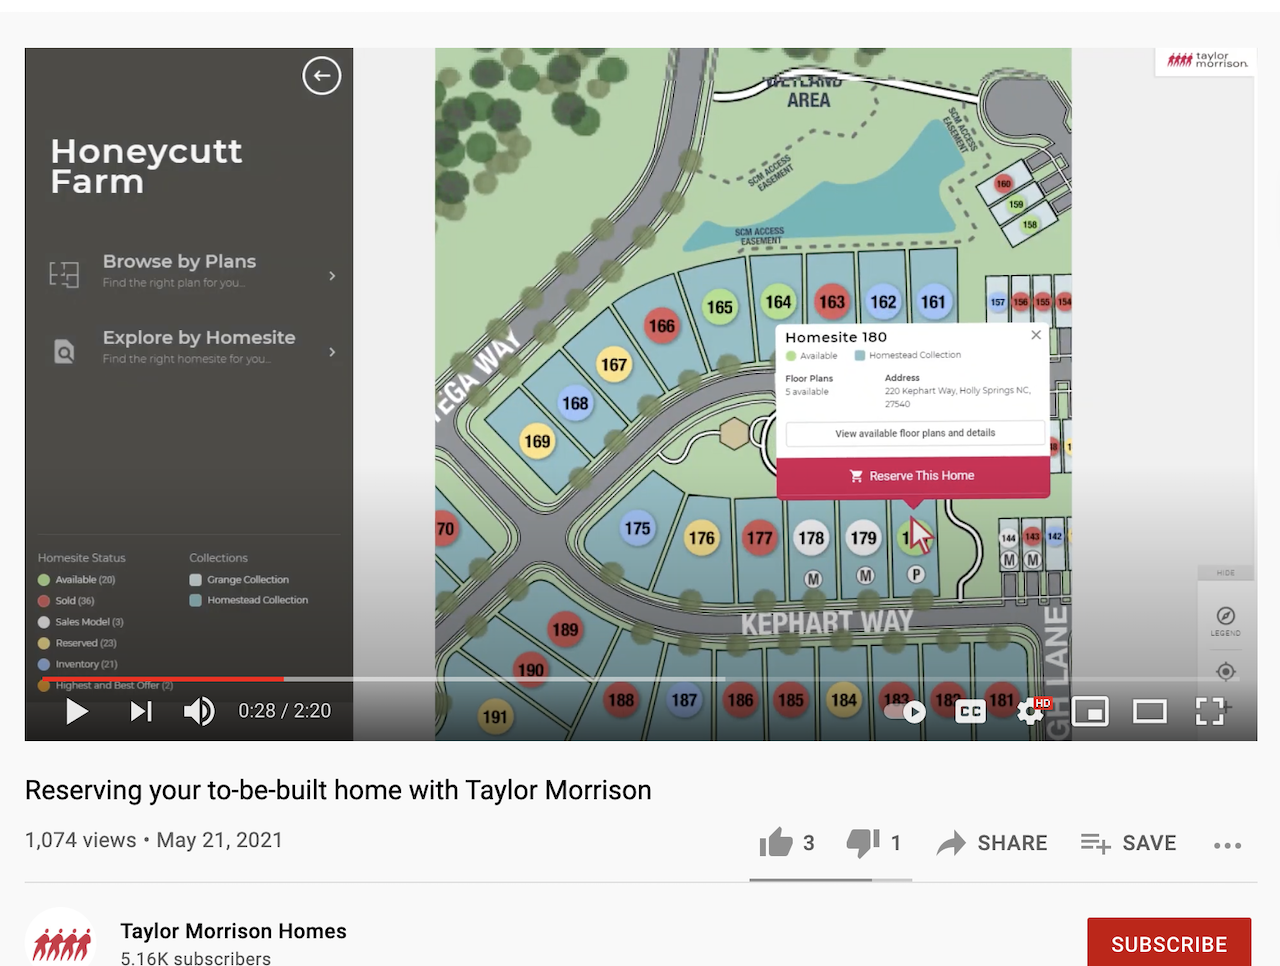This screenshot has width=1280, height=966.
Task: Turn on closed captions
Action: click(970, 711)
